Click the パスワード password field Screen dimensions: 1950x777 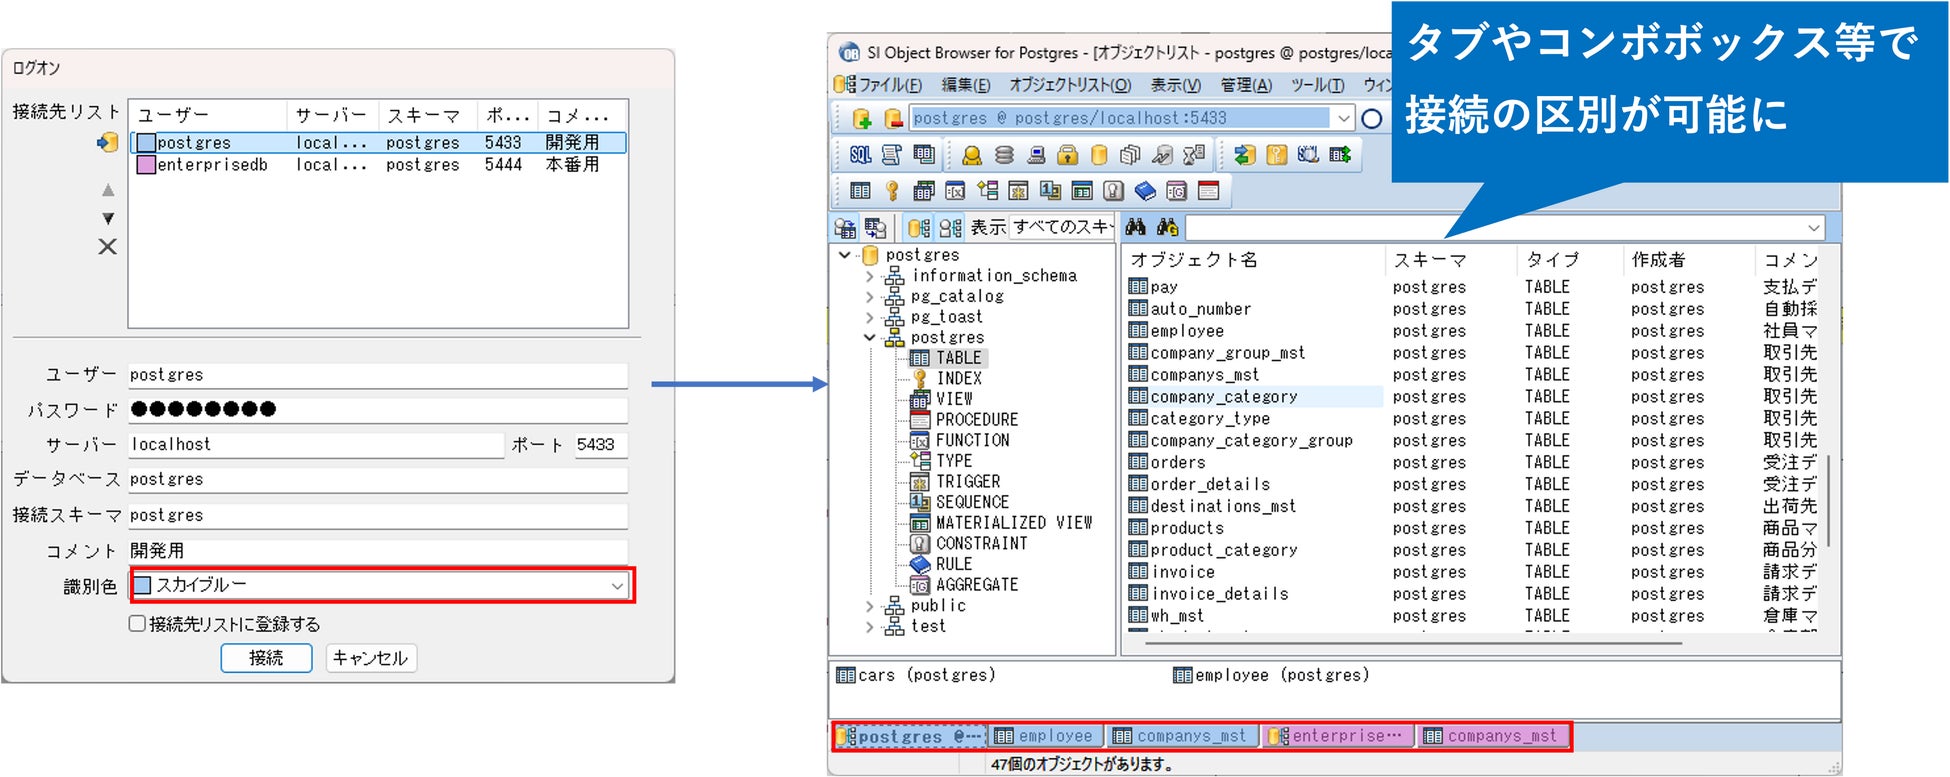tap(378, 409)
